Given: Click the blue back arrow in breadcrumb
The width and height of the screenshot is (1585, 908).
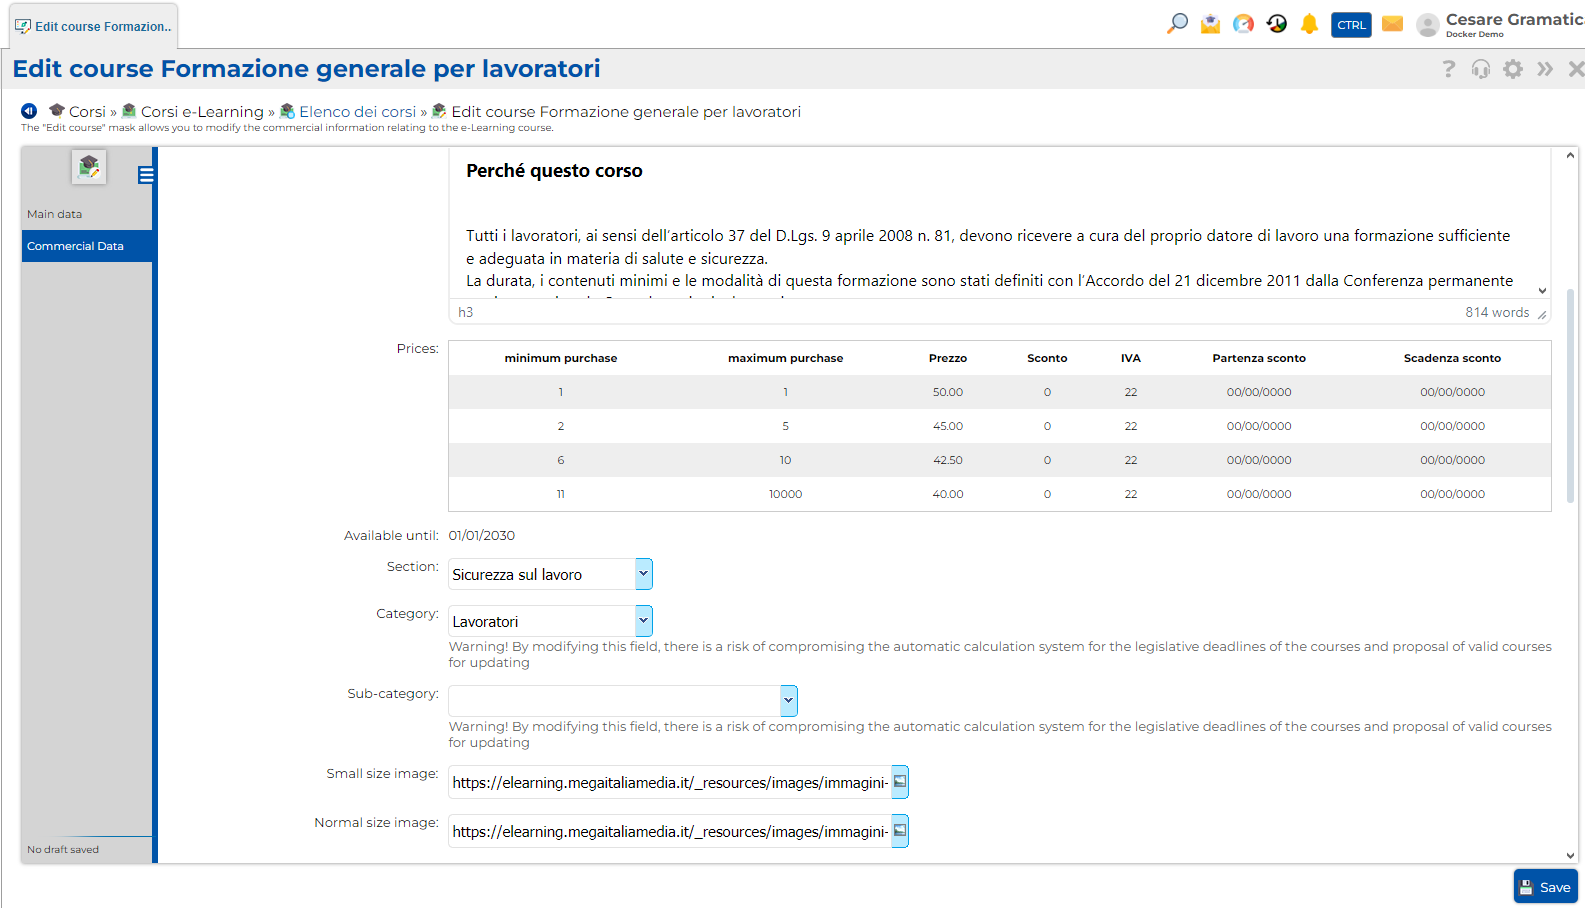Looking at the screenshot, I should (29, 111).
